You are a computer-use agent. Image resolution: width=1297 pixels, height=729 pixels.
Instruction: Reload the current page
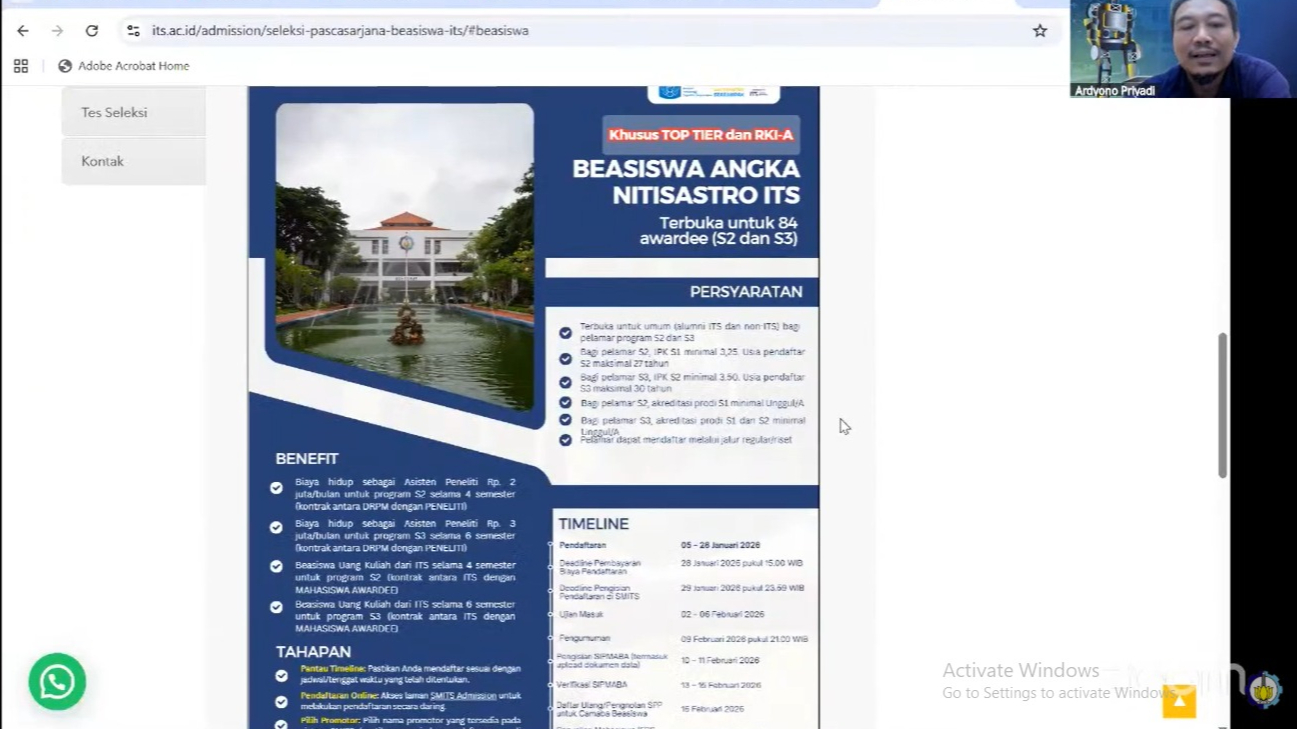click(x=91, y=31)
